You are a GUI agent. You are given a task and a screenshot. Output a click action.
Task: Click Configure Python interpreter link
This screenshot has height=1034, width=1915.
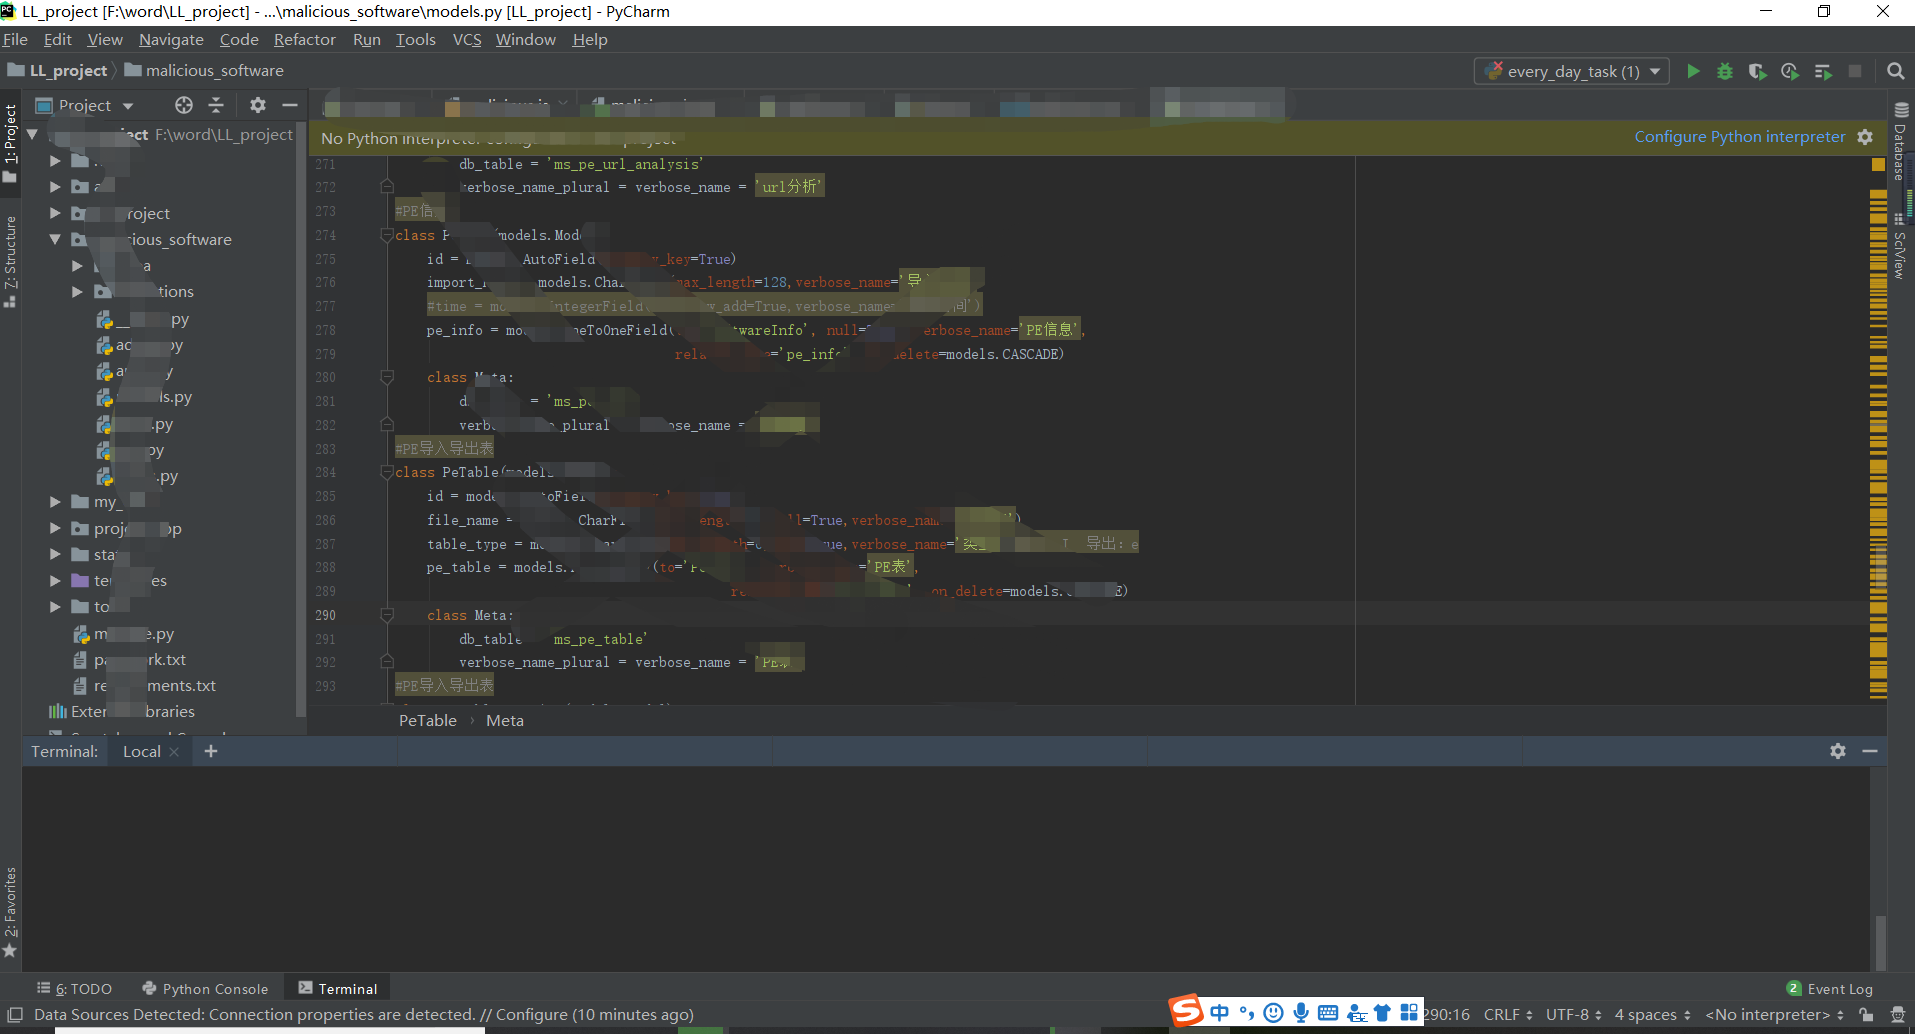pyautogui.click(x=1740, y=137)
